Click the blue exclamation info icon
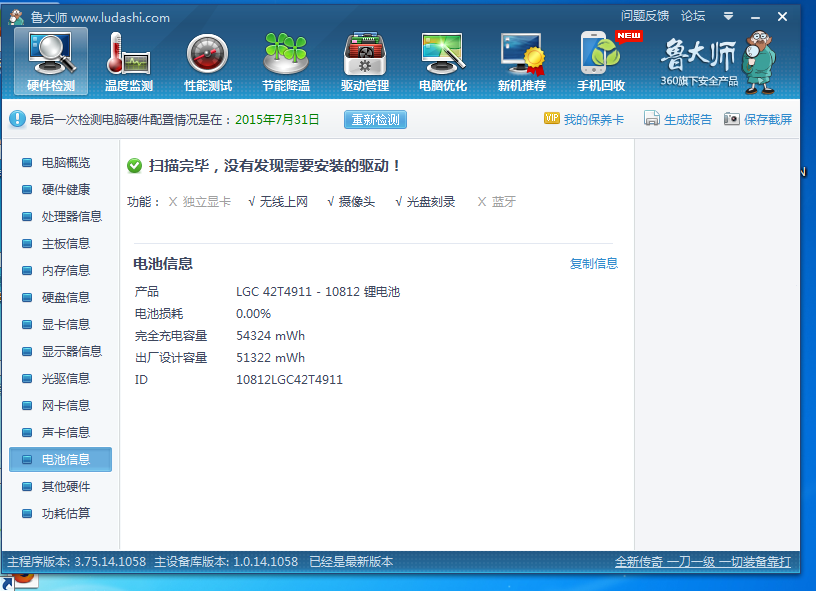Screen dimensions: 816x591 17,119
